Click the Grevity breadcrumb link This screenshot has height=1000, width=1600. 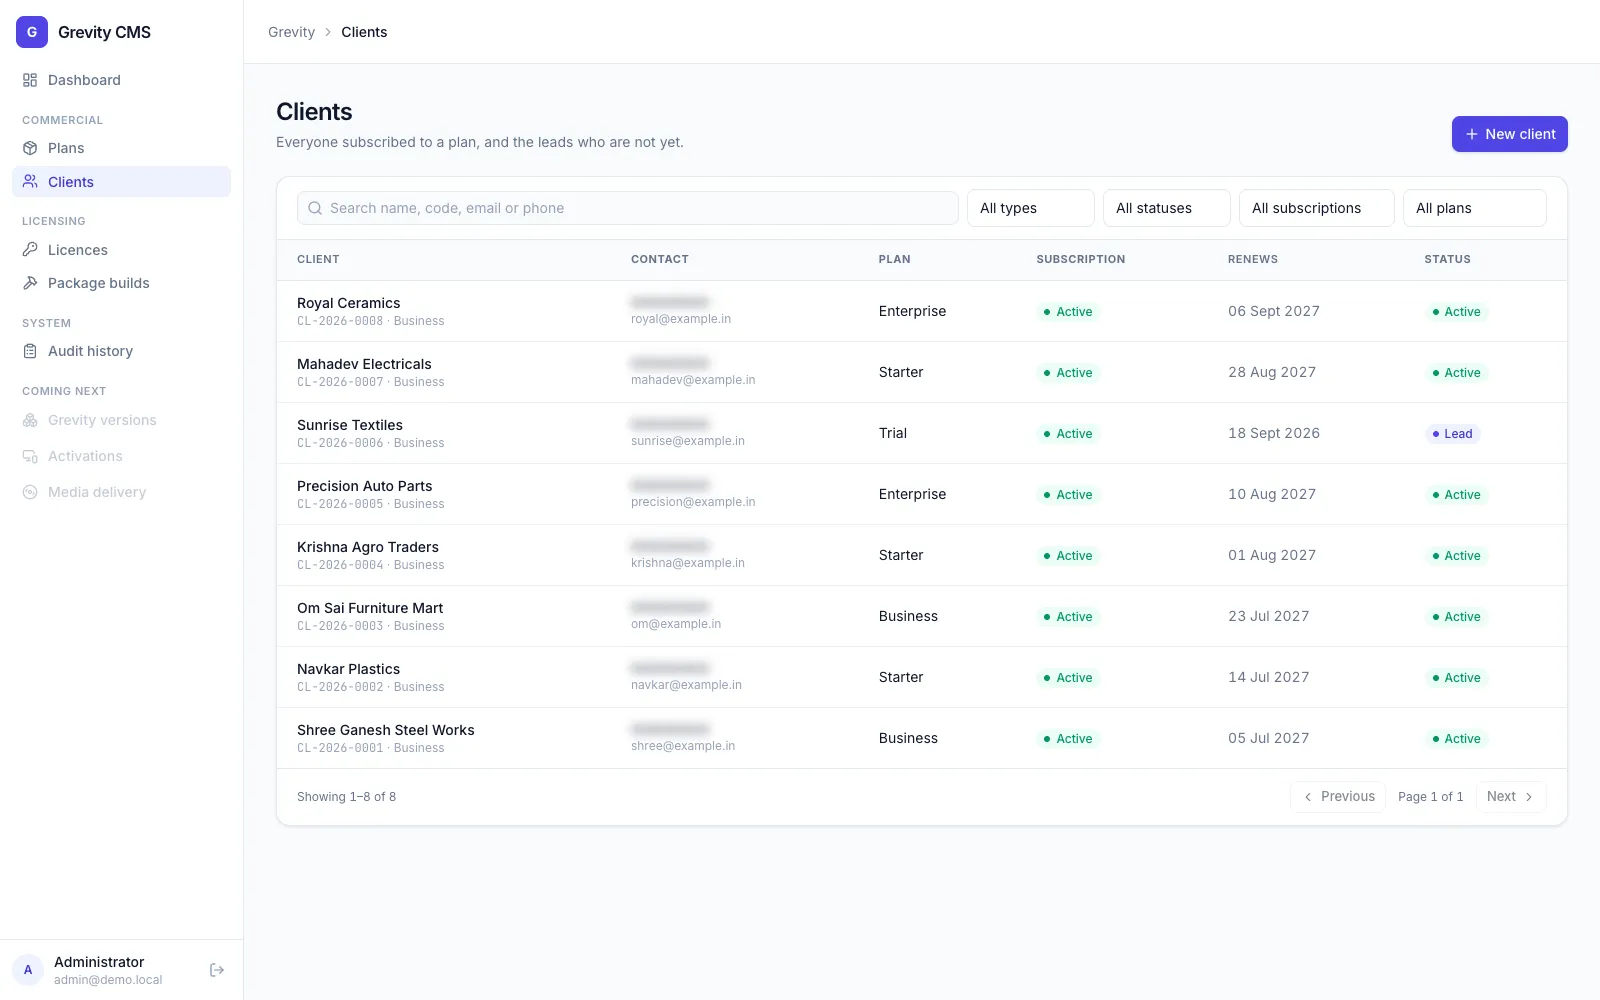[x=291, y=32]
